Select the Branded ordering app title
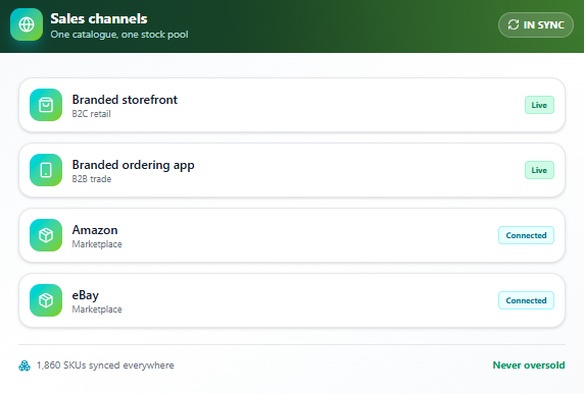 [x=133, y=165]
